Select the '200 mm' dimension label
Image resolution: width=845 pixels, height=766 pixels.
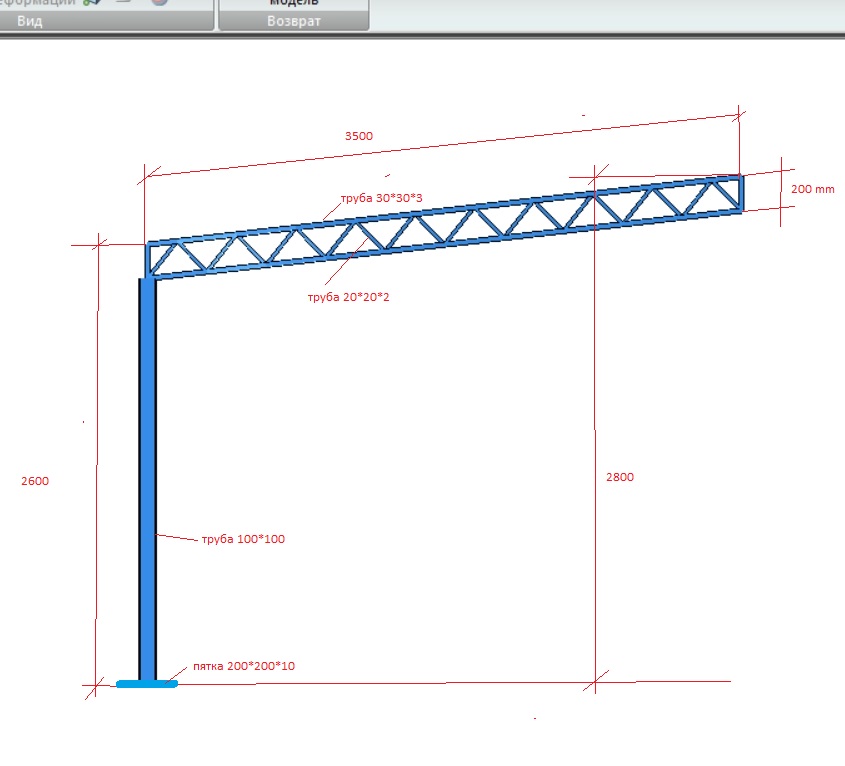click(813, 189)
